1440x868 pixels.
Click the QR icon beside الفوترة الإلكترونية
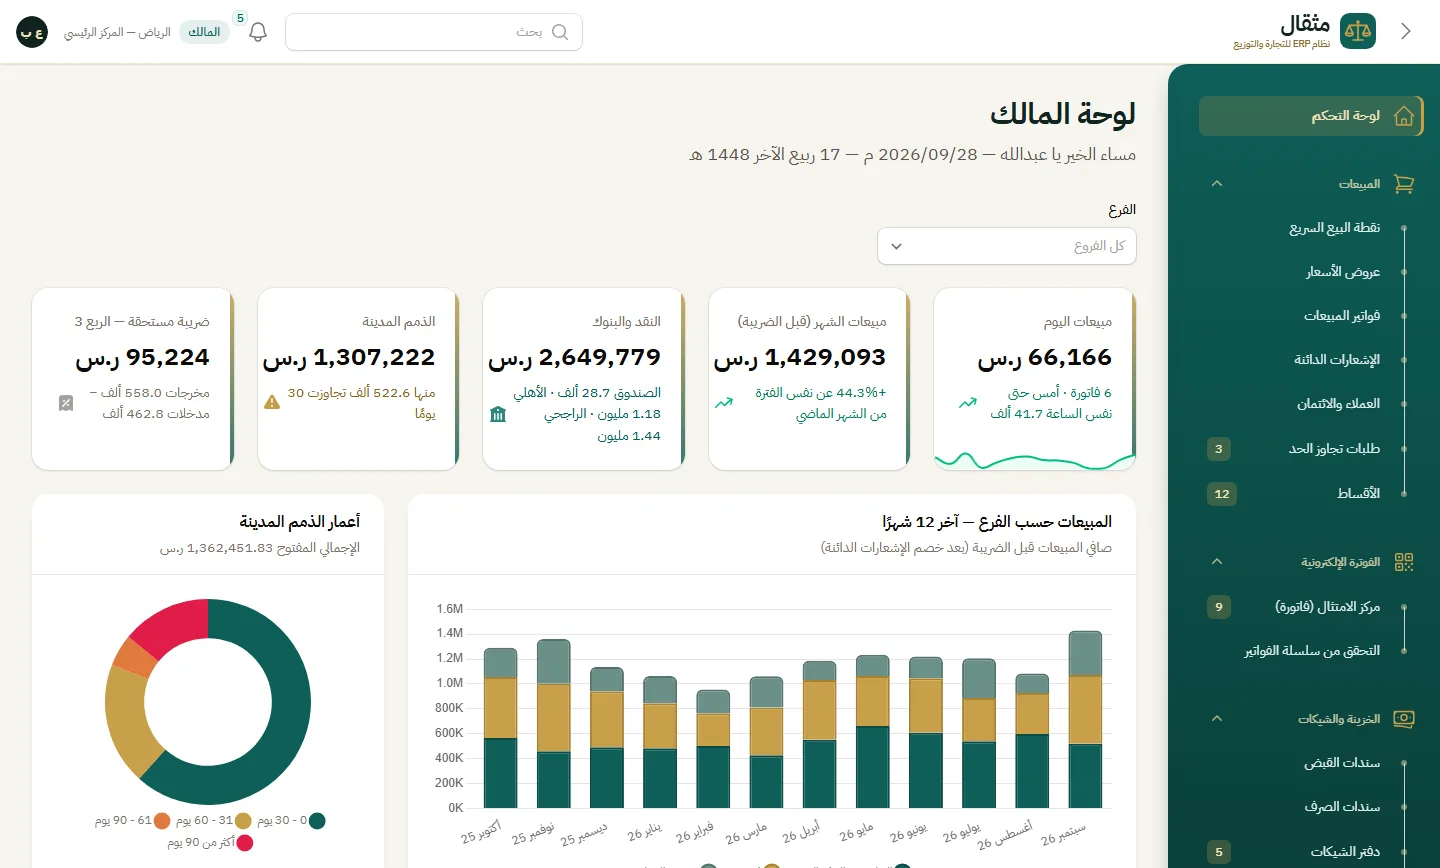[1404, 562]
